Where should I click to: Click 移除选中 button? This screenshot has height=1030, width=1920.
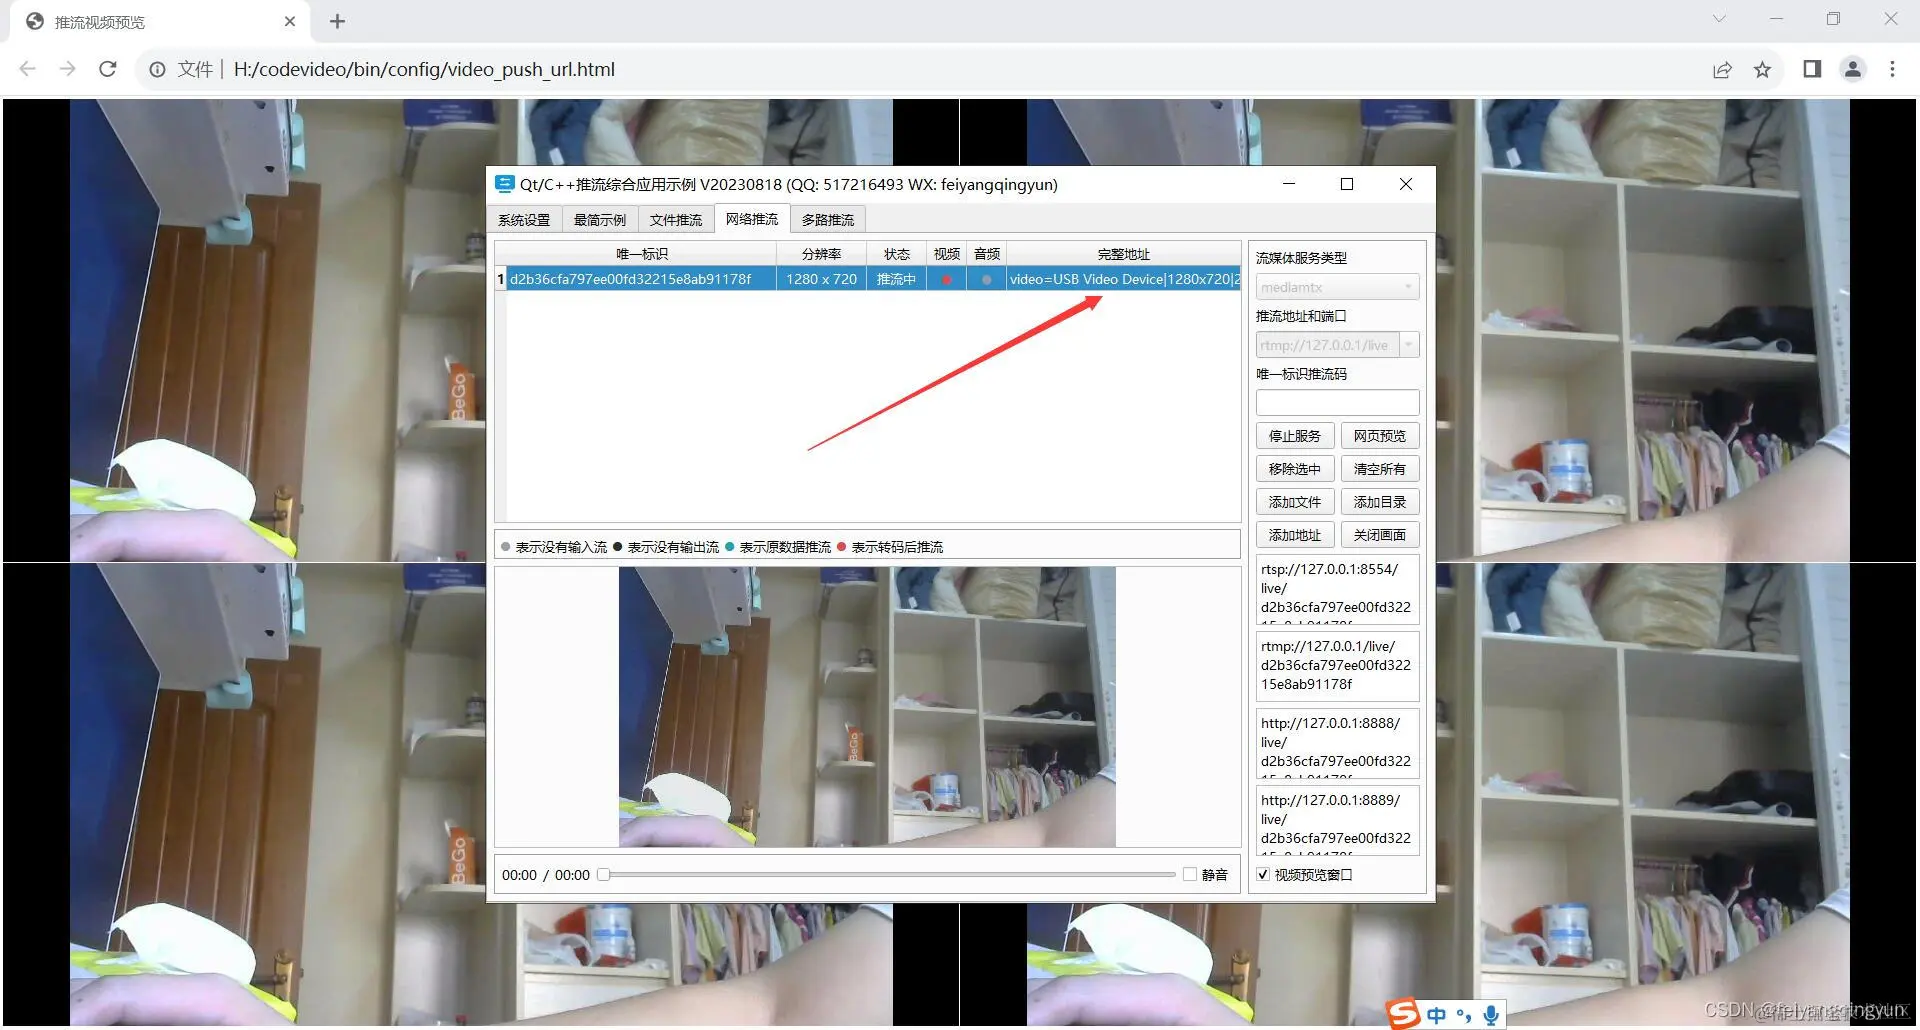click(1295, 469)
